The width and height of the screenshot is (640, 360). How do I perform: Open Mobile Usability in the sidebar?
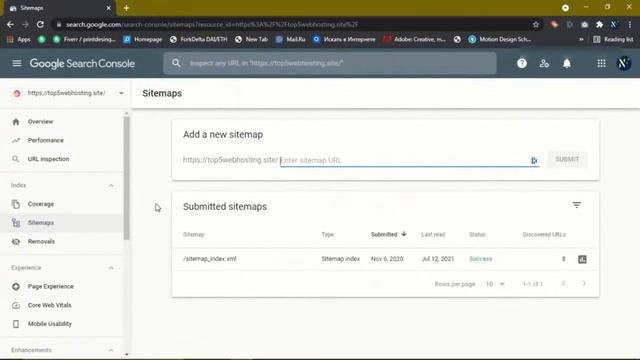tap(61, 324)
